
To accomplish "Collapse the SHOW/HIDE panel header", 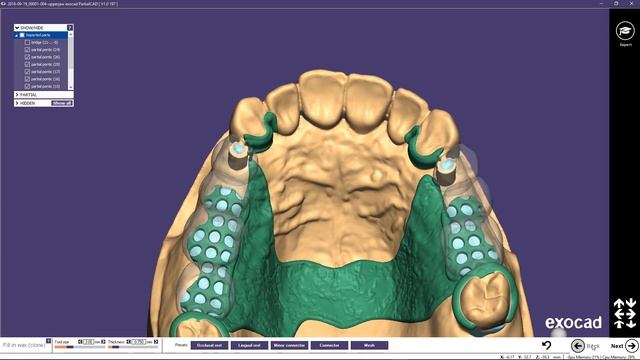I will tap(17, 28).
